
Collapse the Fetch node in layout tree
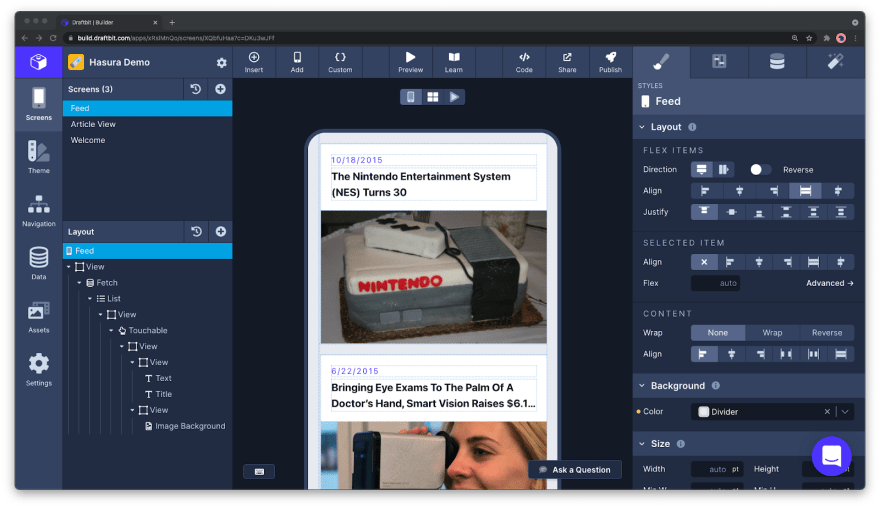(79, 283)
